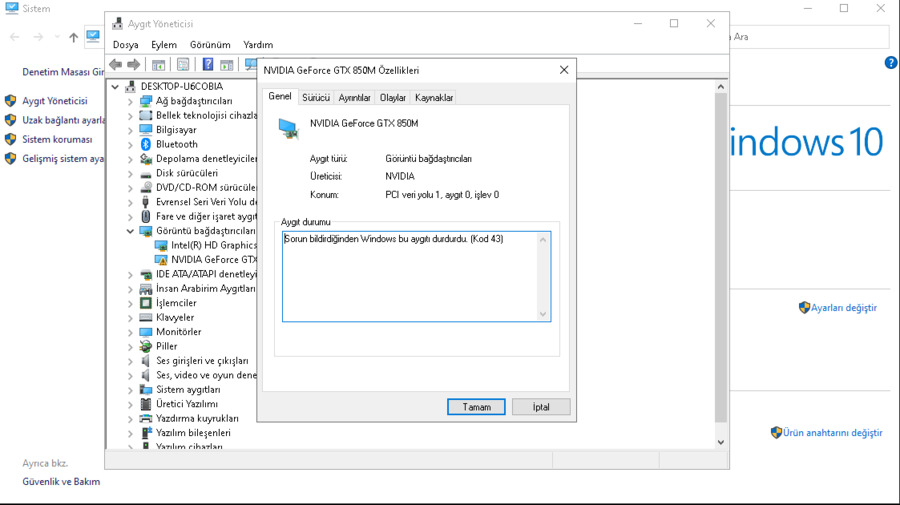Switch to the Sürücü tab
Image resolution: width=900 pixels, height=505 pixels.
[x=316, y=98]
